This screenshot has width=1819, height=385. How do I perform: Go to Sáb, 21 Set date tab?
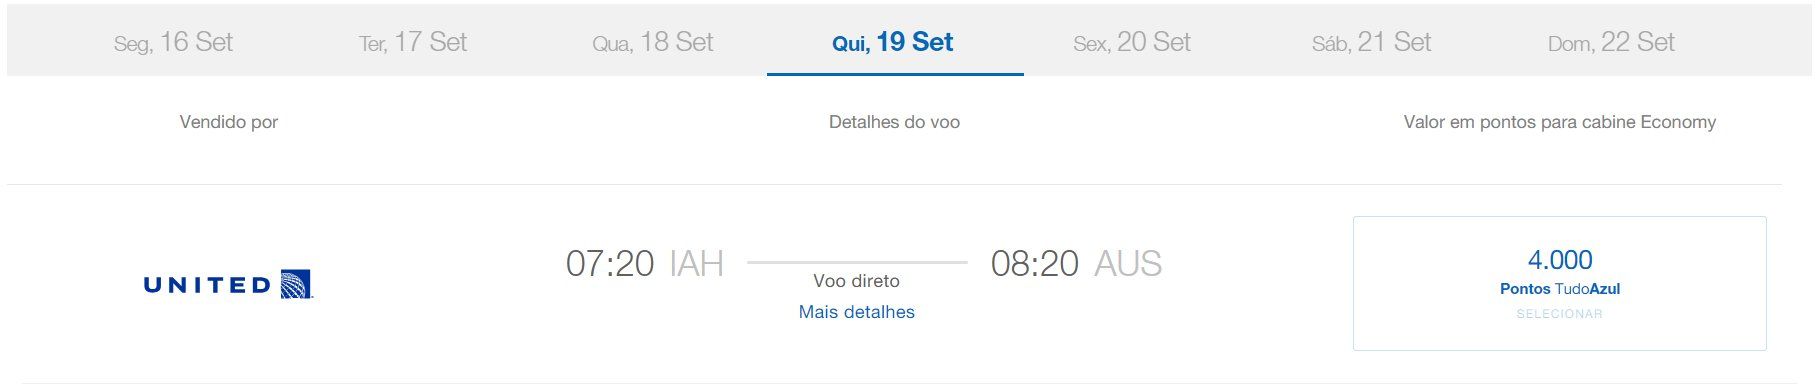click(x=1372, y=42)
